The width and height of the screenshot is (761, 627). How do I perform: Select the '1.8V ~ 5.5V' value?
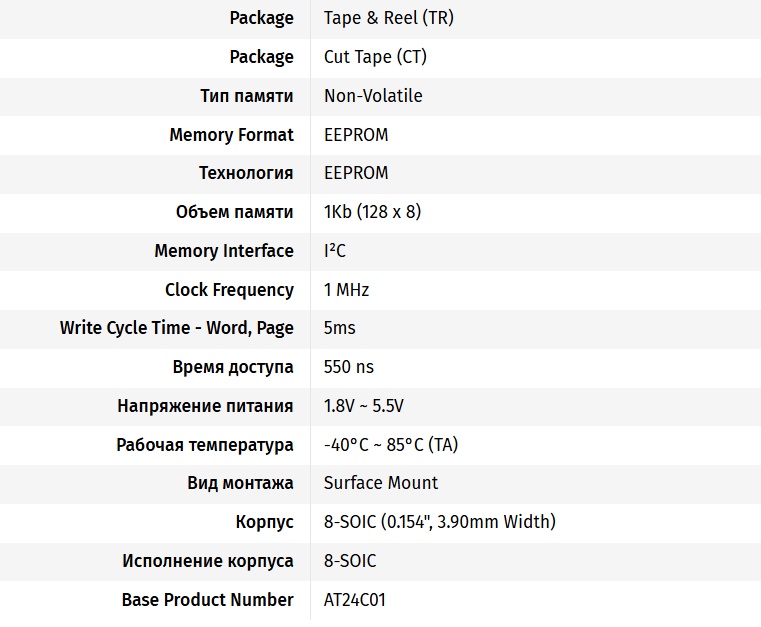pyautogui.click(x=363, y=406)
